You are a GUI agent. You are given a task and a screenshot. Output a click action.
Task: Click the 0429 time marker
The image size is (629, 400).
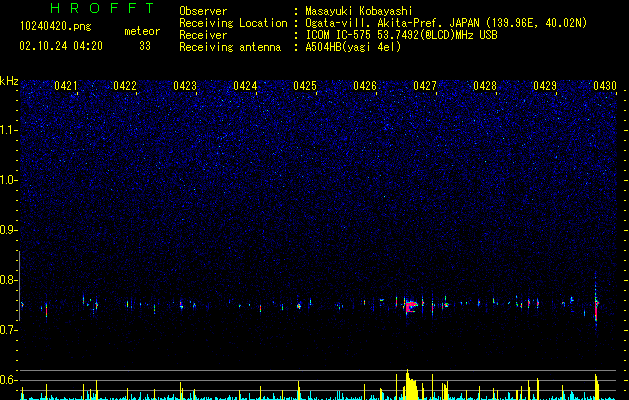545,86
